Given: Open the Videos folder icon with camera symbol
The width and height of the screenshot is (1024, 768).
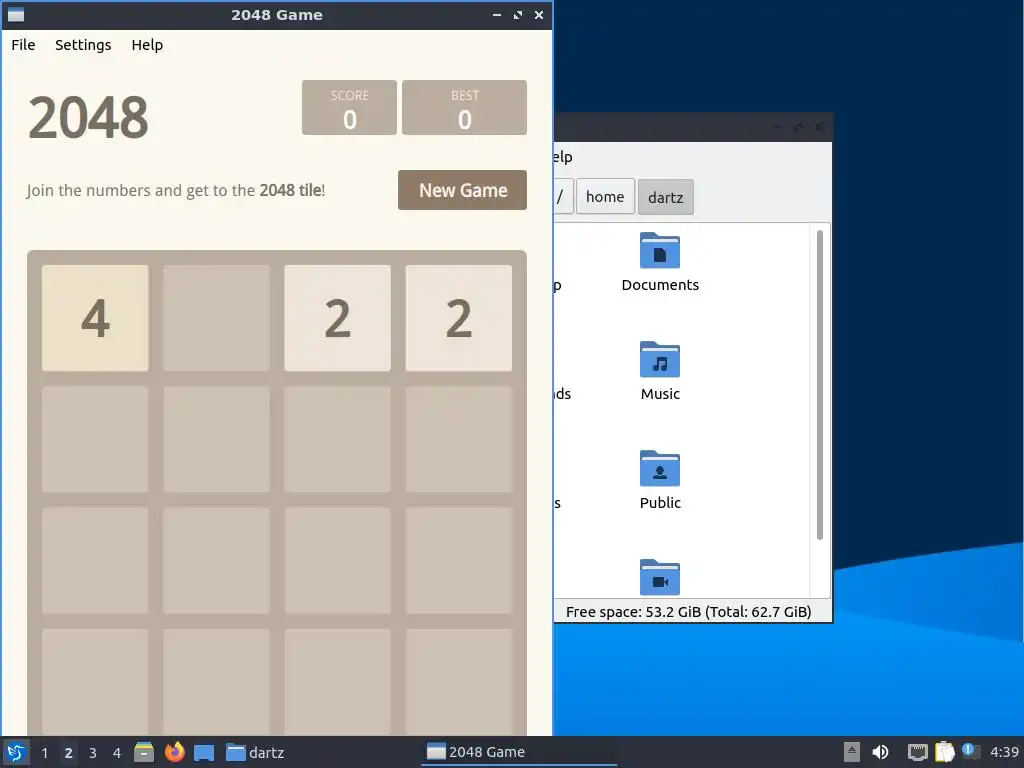Looking at the screenshot, I should point(660,577).
